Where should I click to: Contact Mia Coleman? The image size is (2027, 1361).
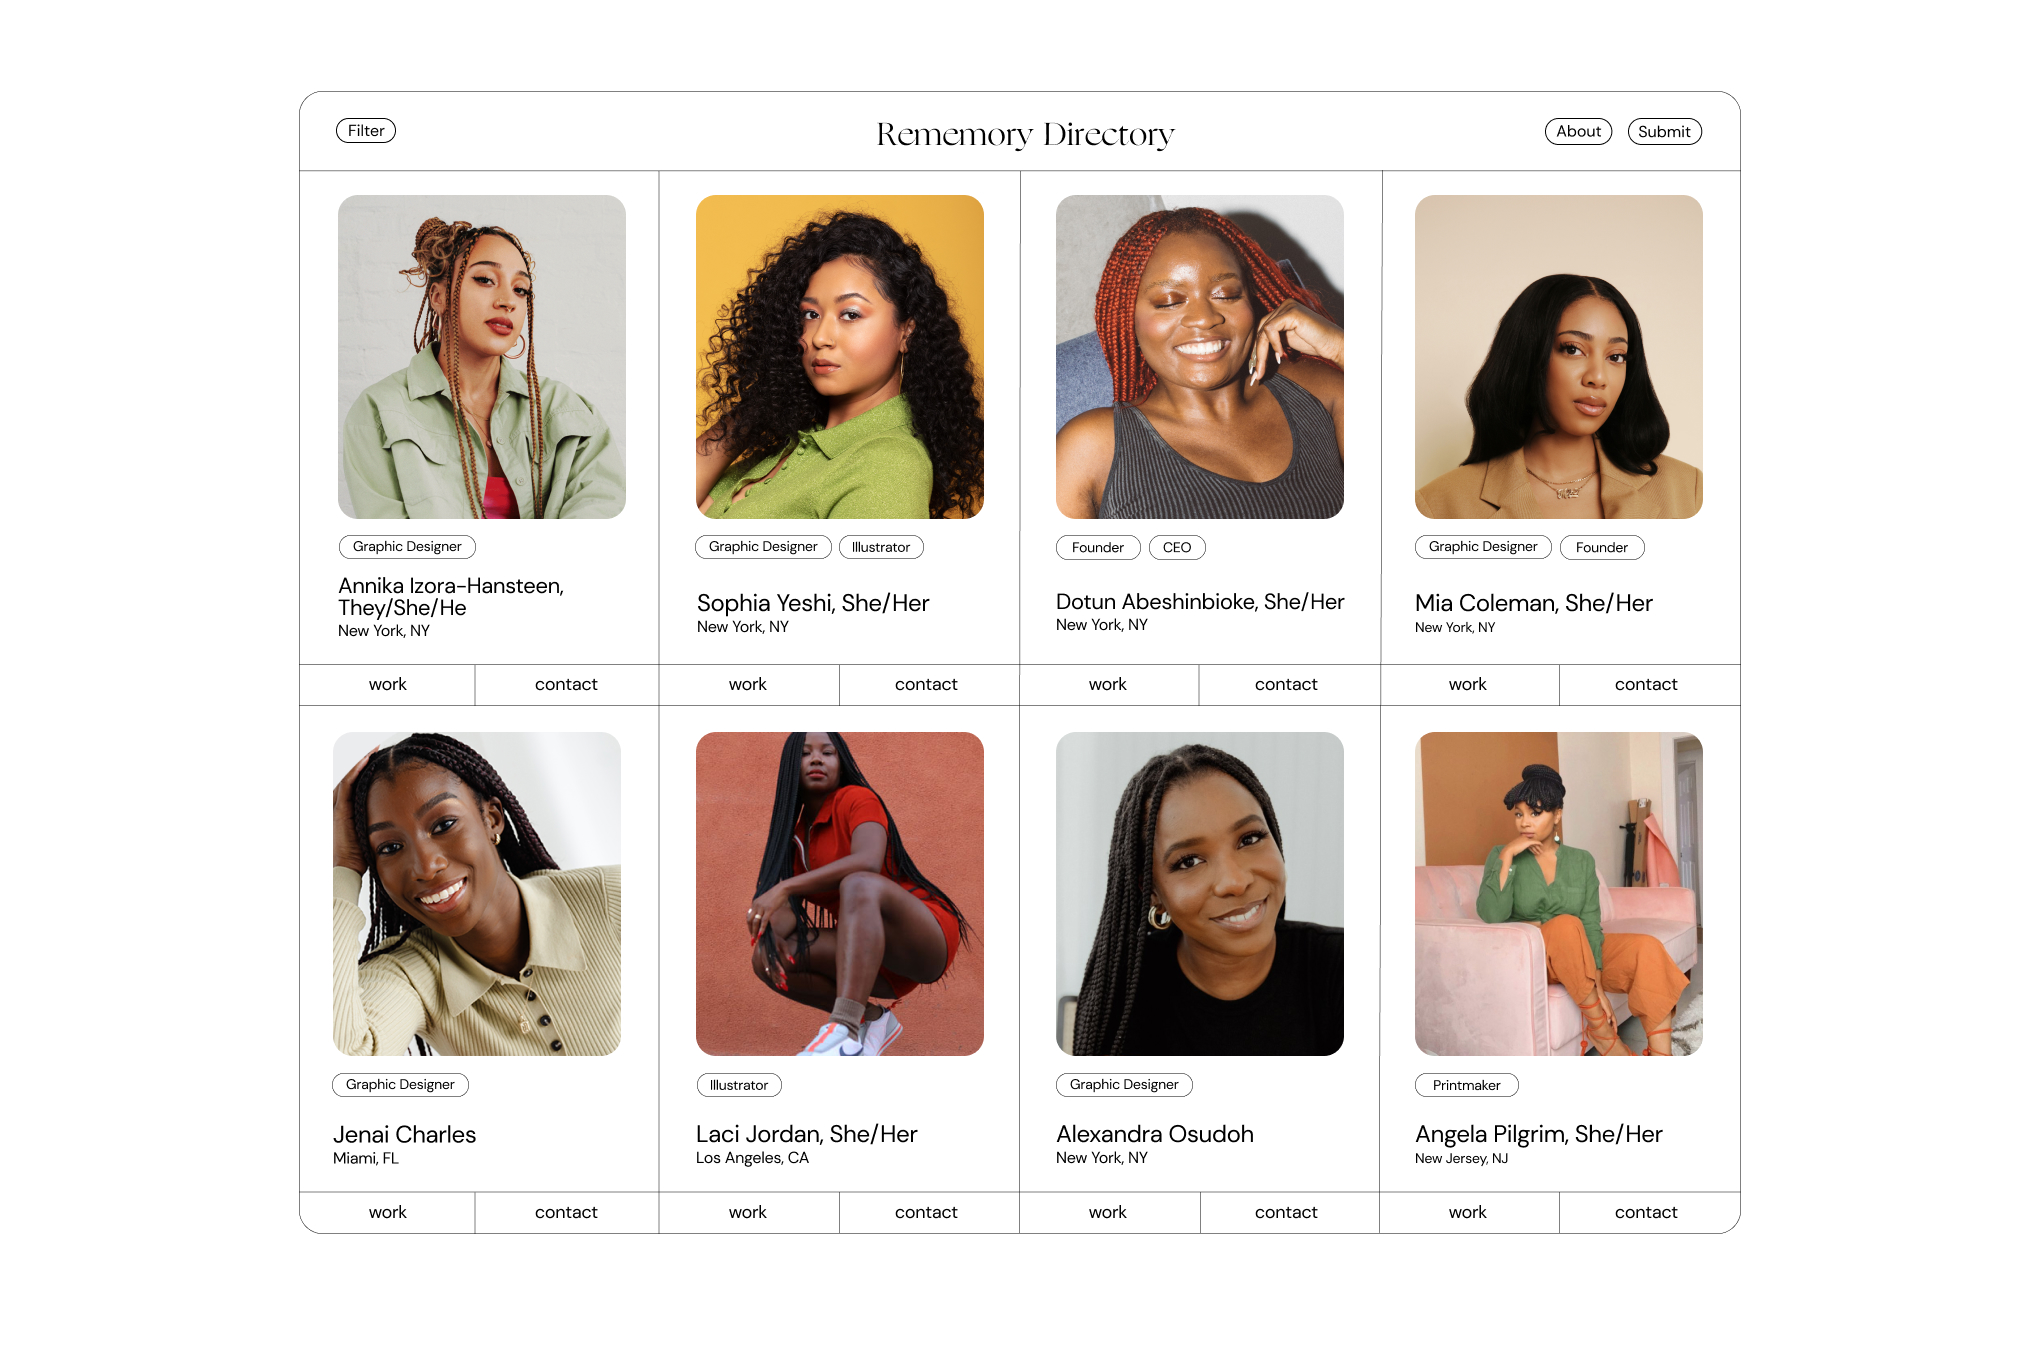pyautogui.click(x=1646, y=684)
